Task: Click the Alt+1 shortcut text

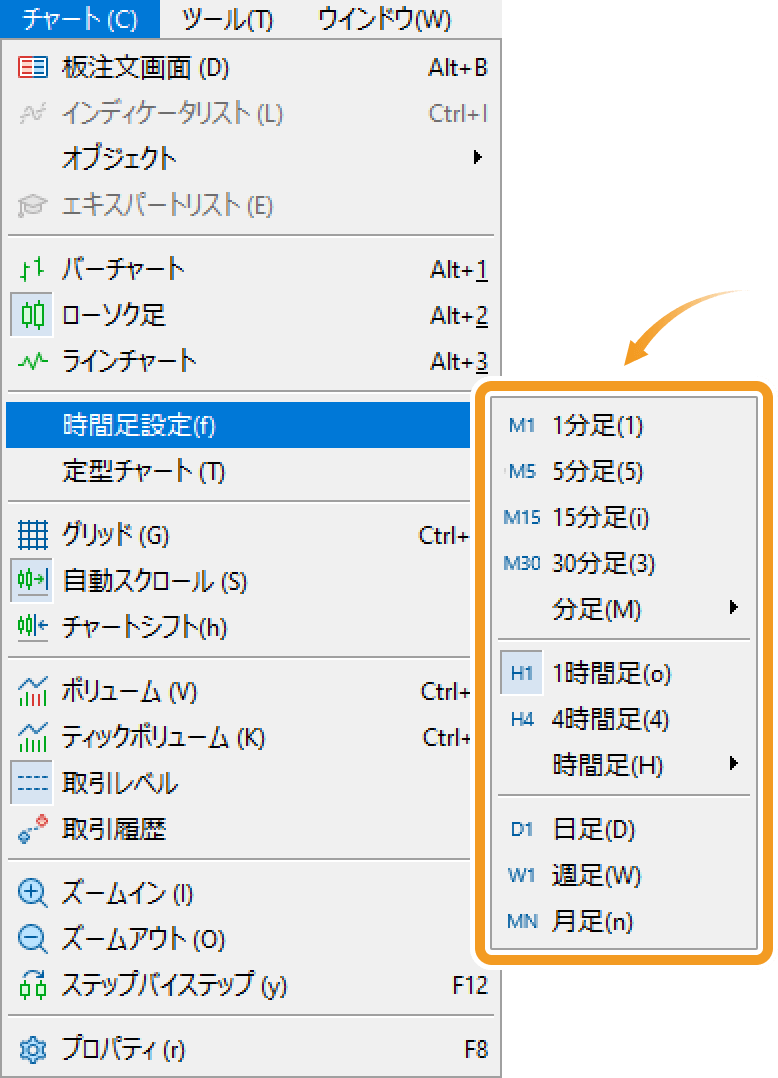Action: [458, 270]
